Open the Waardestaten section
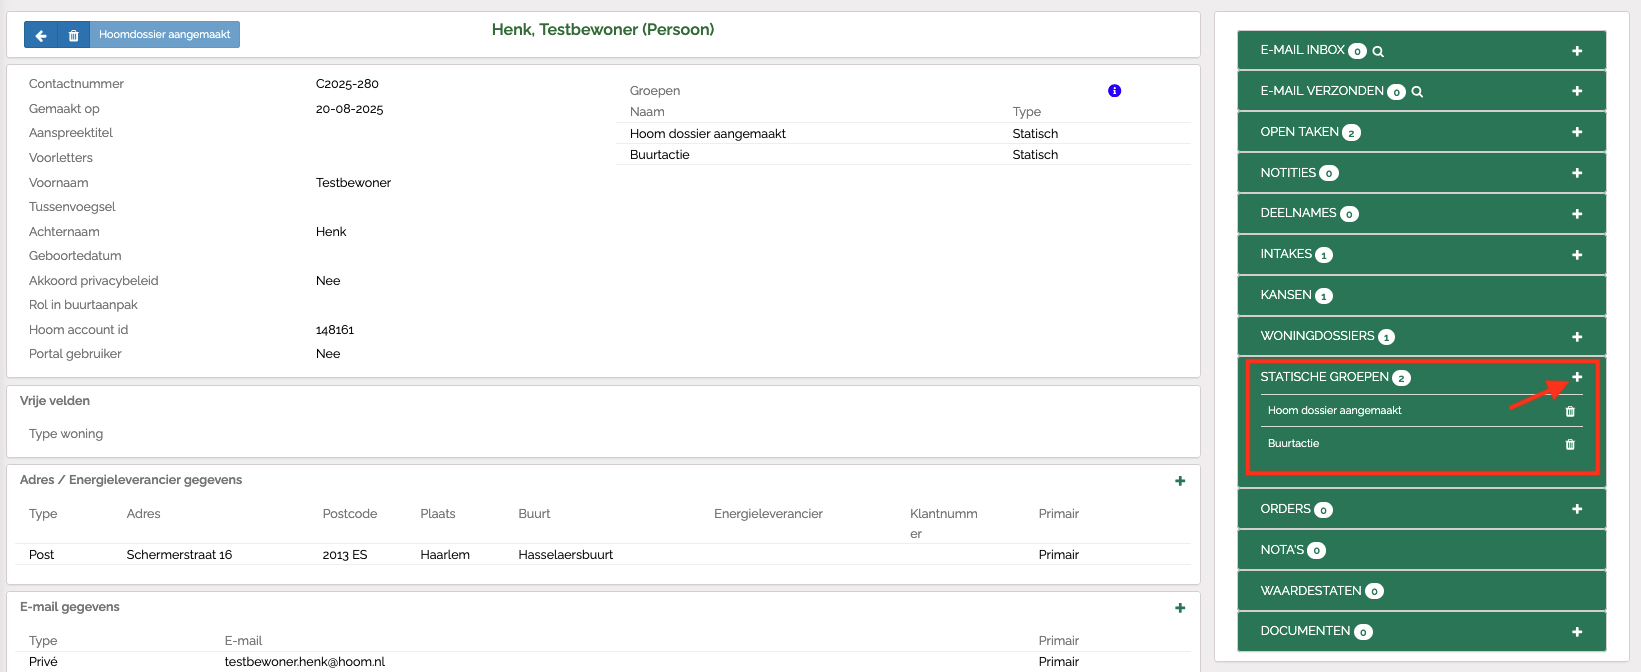This screenshot has width=1641, height=672. click(x=1310, y=591)
